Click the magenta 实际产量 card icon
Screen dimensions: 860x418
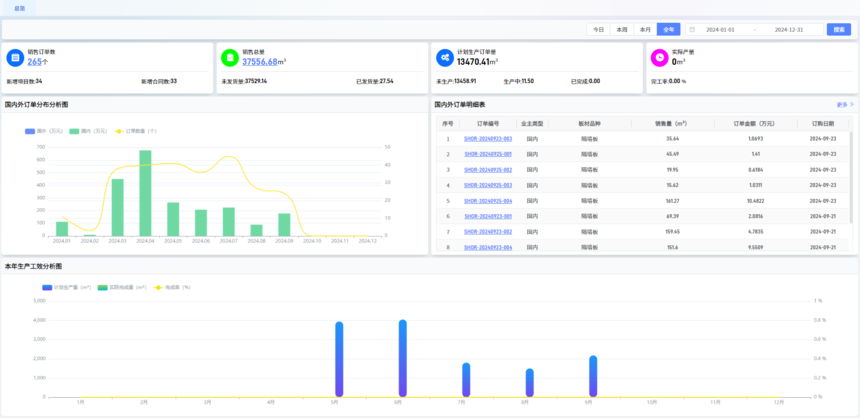tap(659, 57)
